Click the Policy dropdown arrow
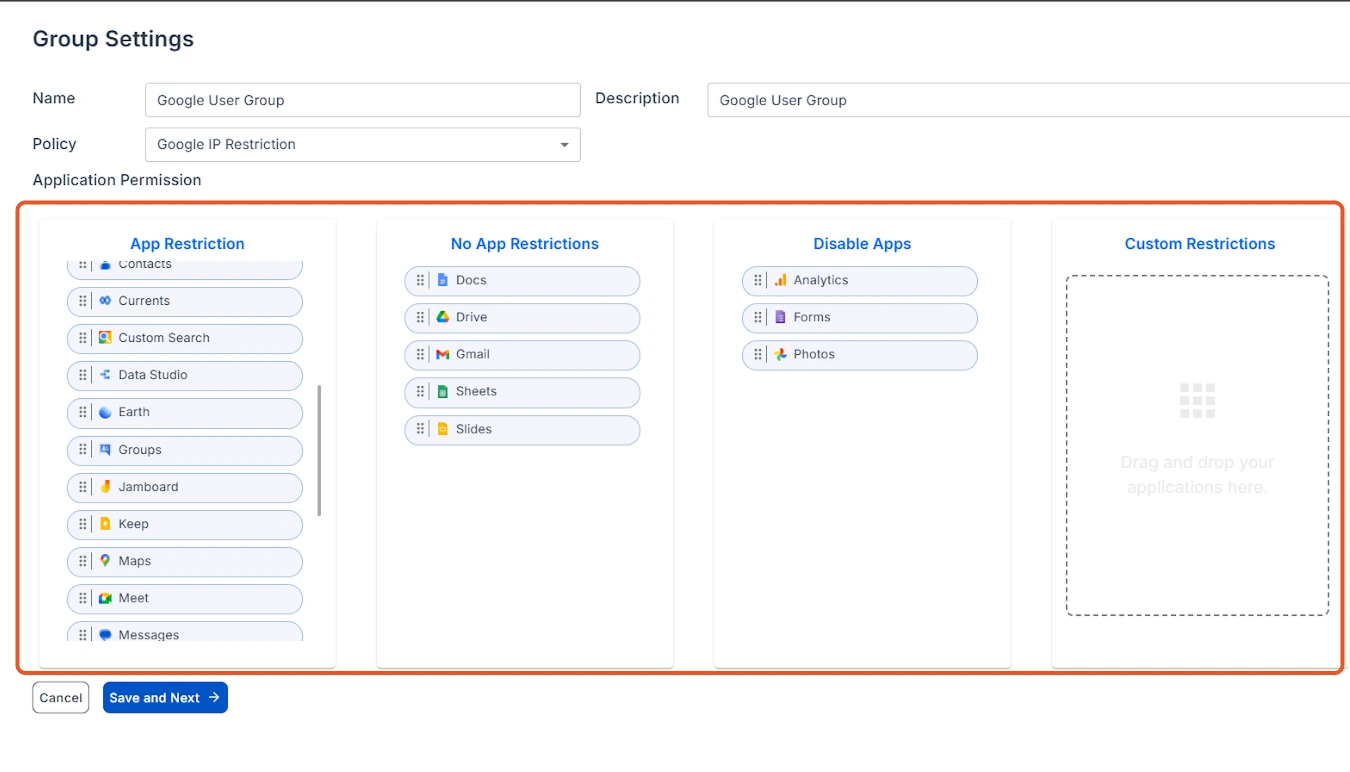1350x772 pixels. 564,145
